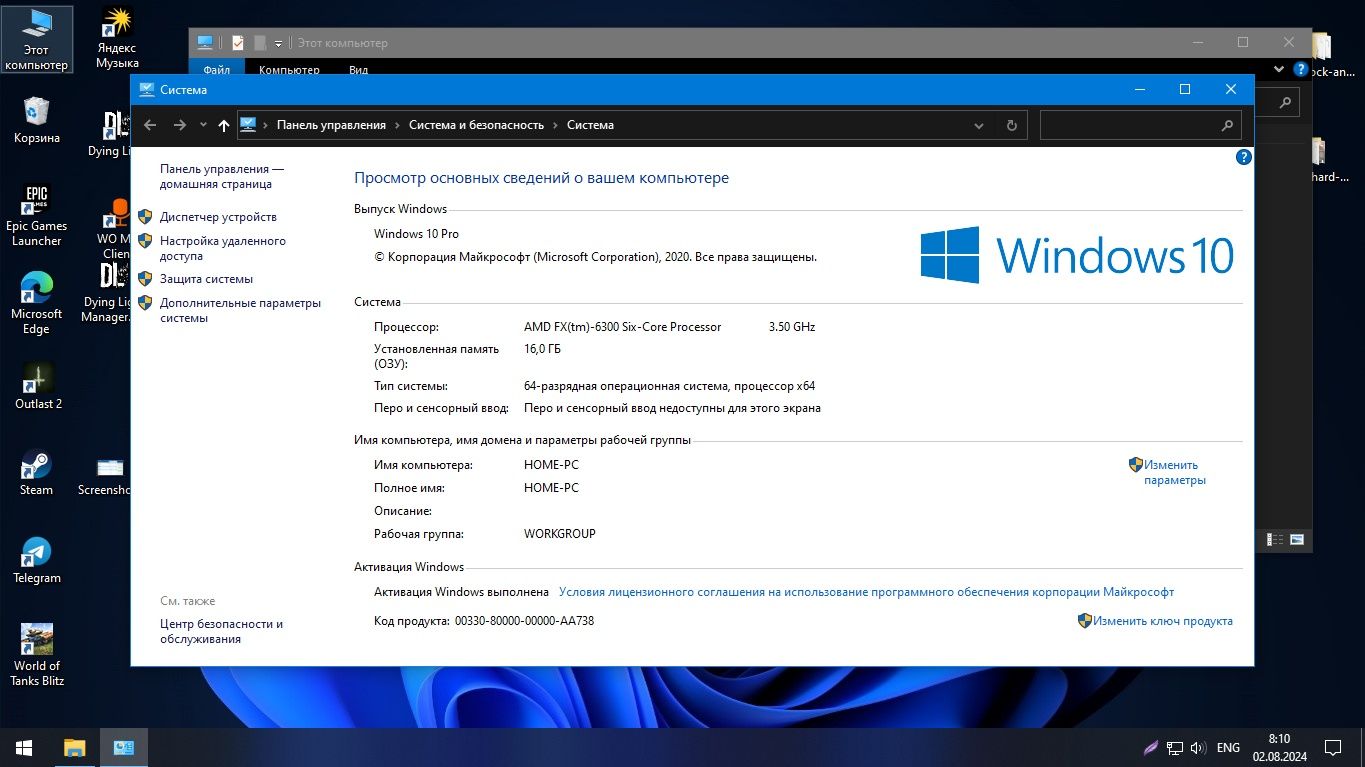Click the Show desktop strip
This screenshot has height=767, width=1365.
[x=1362, y=747]
